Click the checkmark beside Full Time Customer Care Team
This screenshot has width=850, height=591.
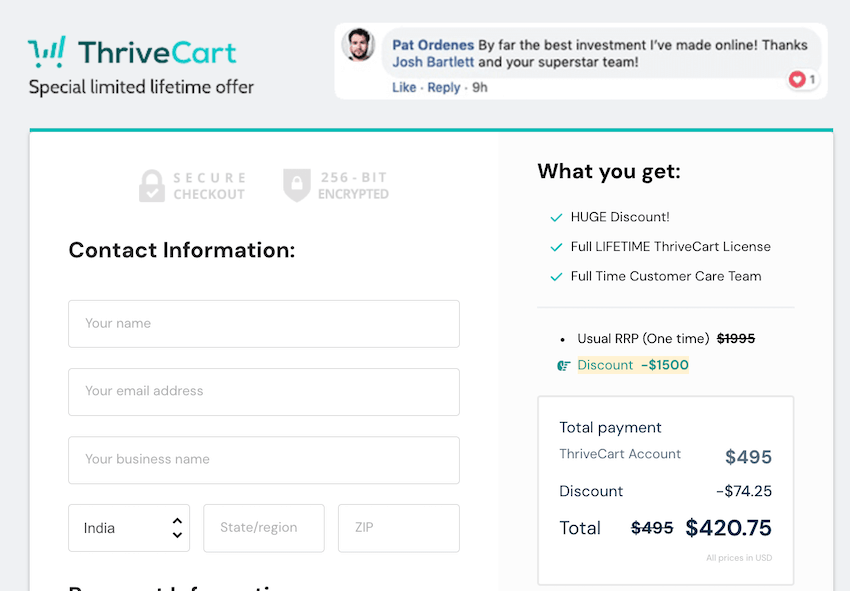click(557, 276)
